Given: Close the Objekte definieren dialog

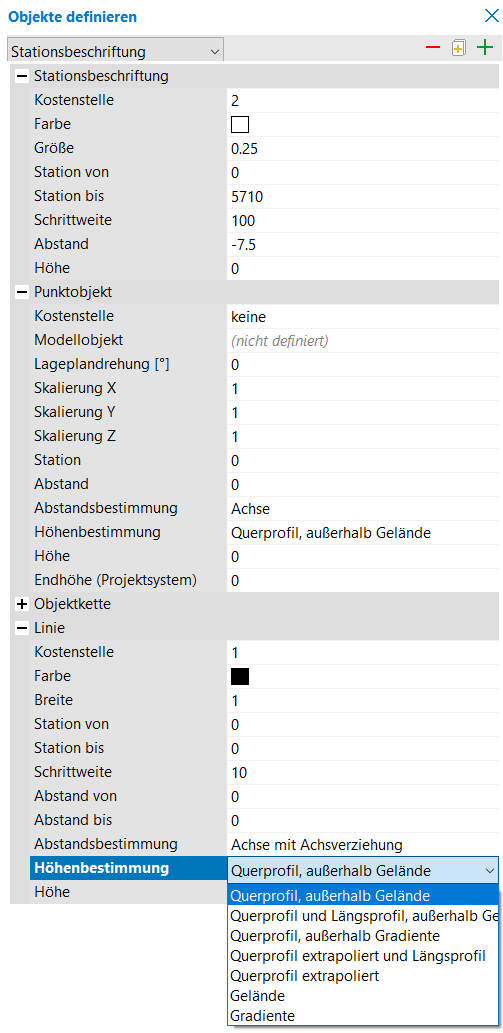Looking at the screenshot, I should click(x=491, y=16).
